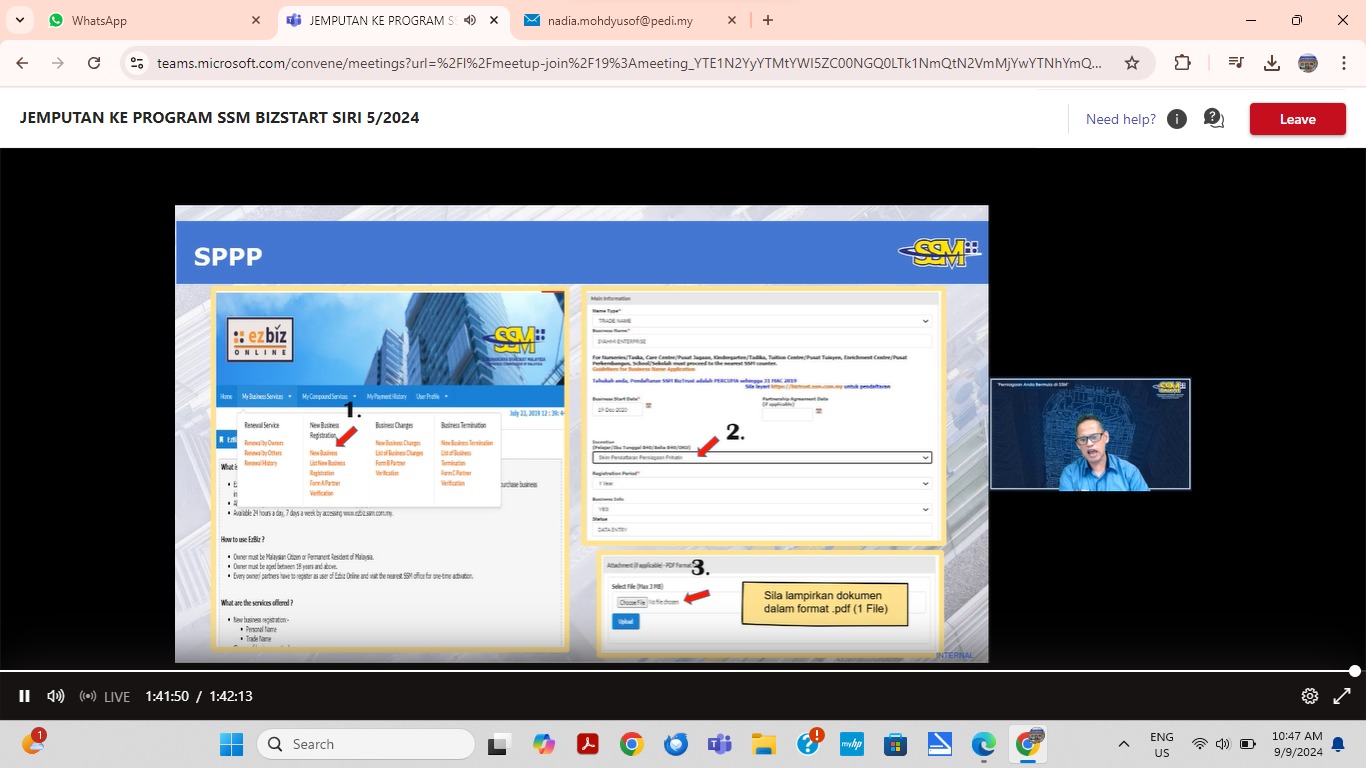This screenshot has height=768, width=1366.
Task: Open the Windows Start menu
Action: coord(232,744)
